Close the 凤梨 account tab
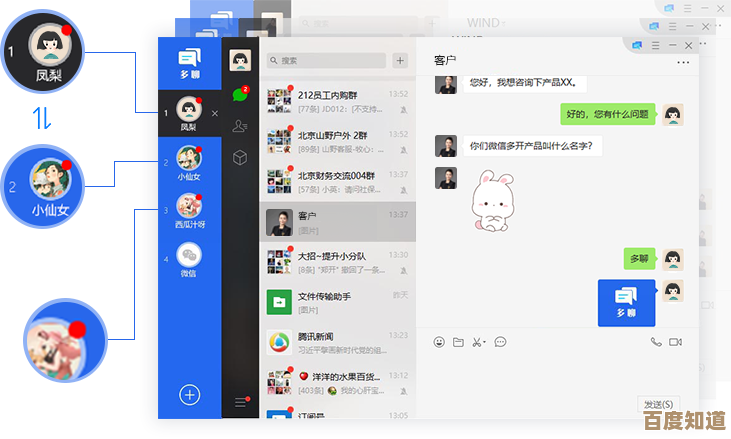The image size is (731, 439). pos(214,113)
